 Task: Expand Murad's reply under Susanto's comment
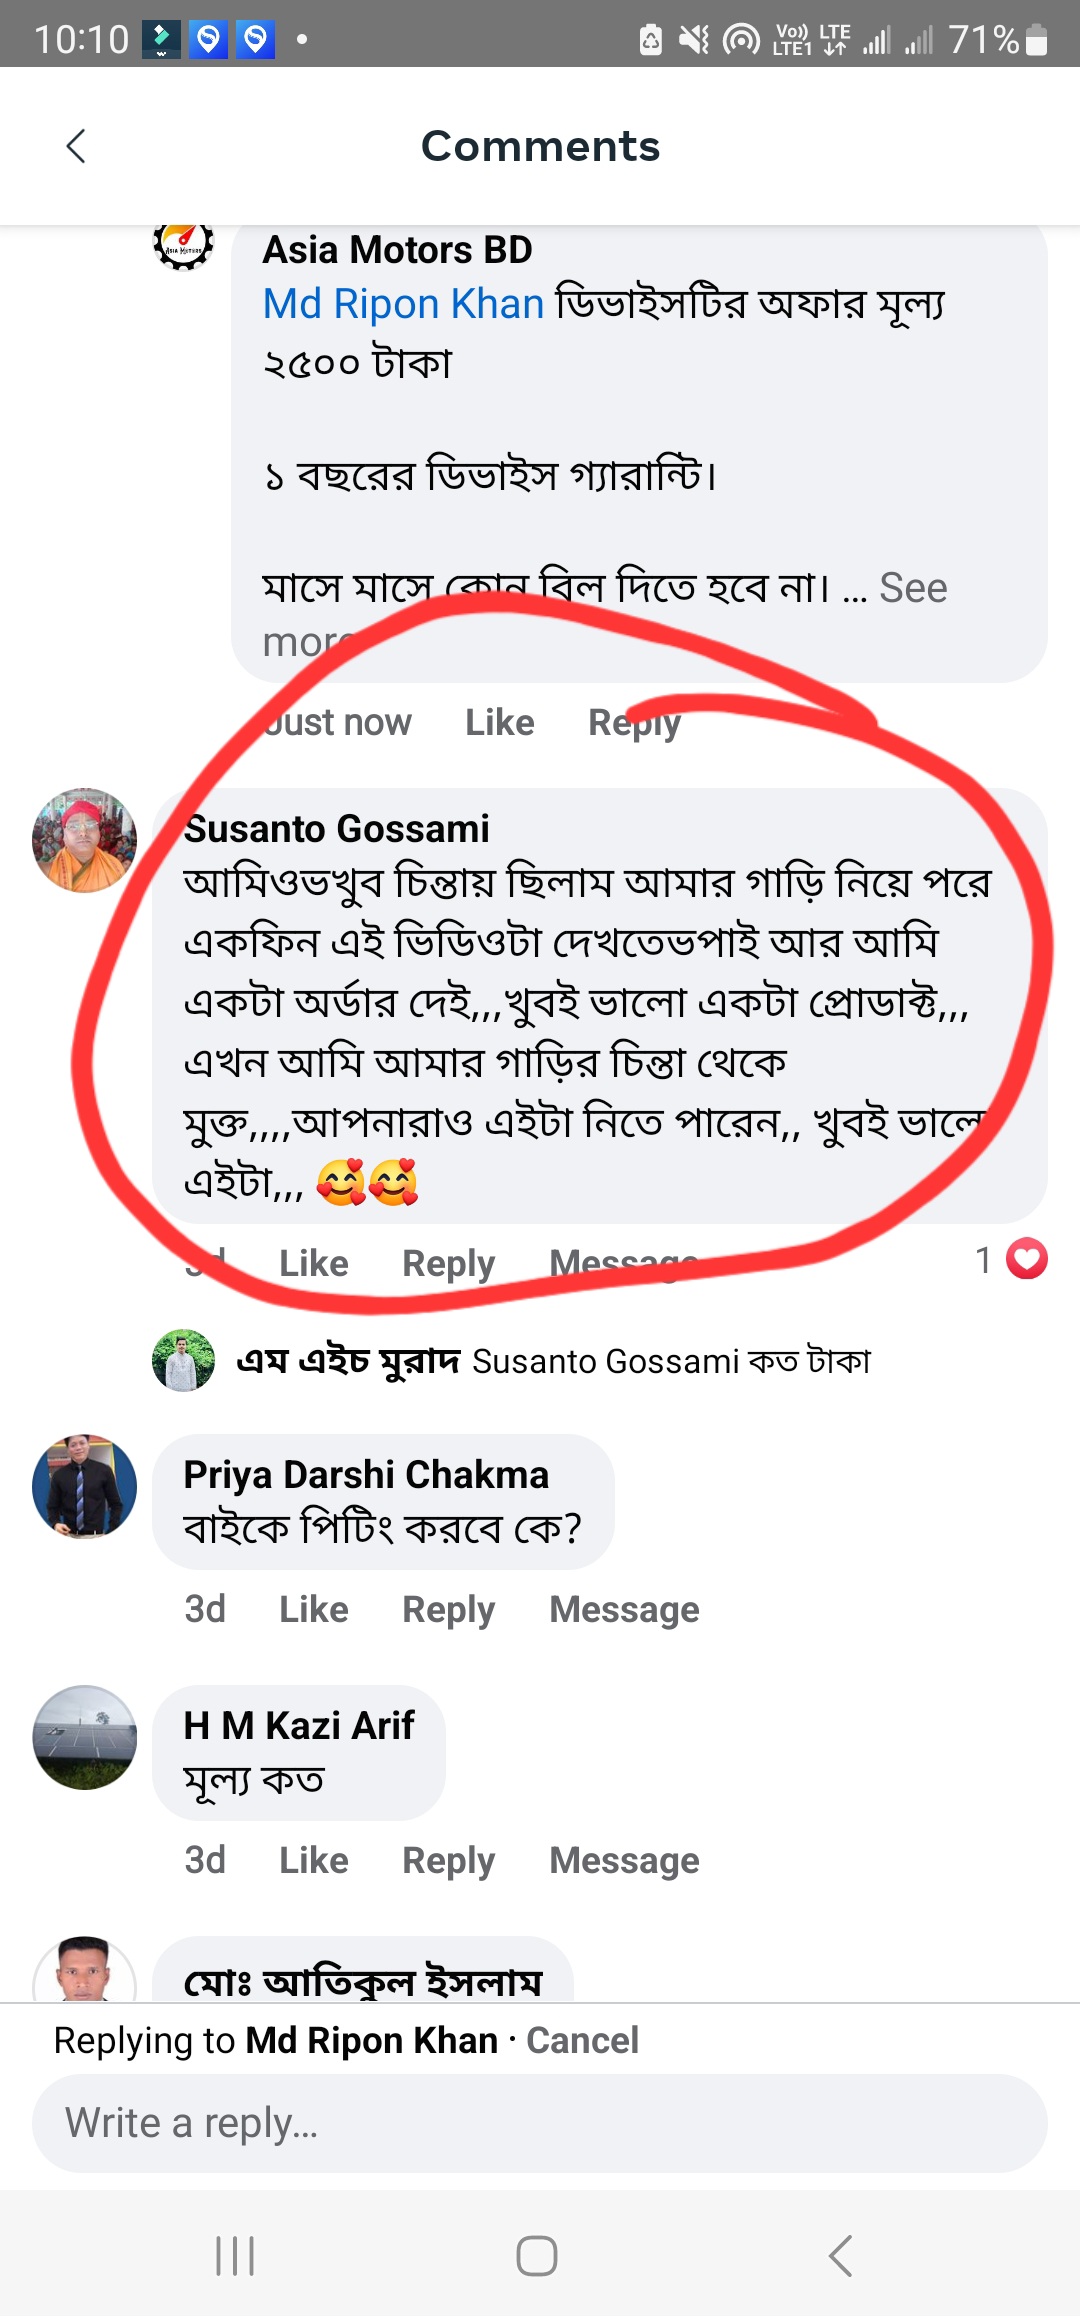[553, 1361]
